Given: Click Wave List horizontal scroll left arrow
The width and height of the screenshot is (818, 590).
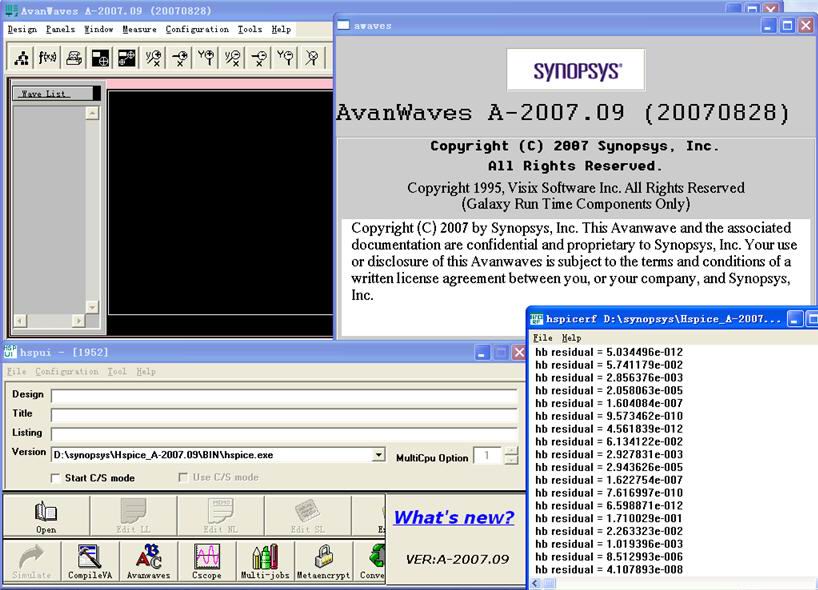Looking at the screenshot, I should pyautogui.click(x=20, y=321).
